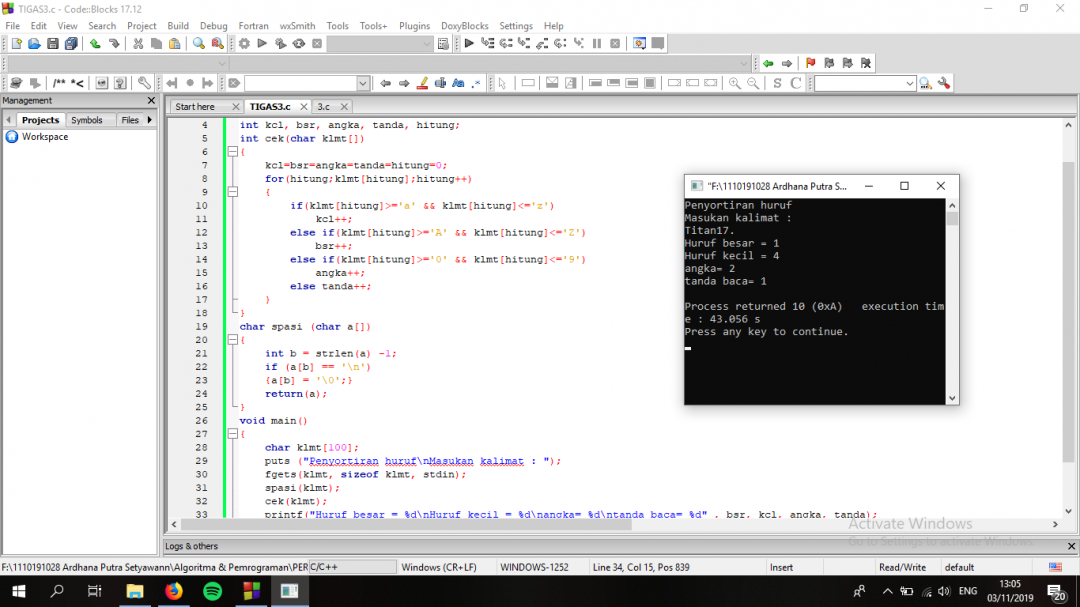Click the incremental search text field
This screenshot has width=1080, height=607.
click(300, 83)
